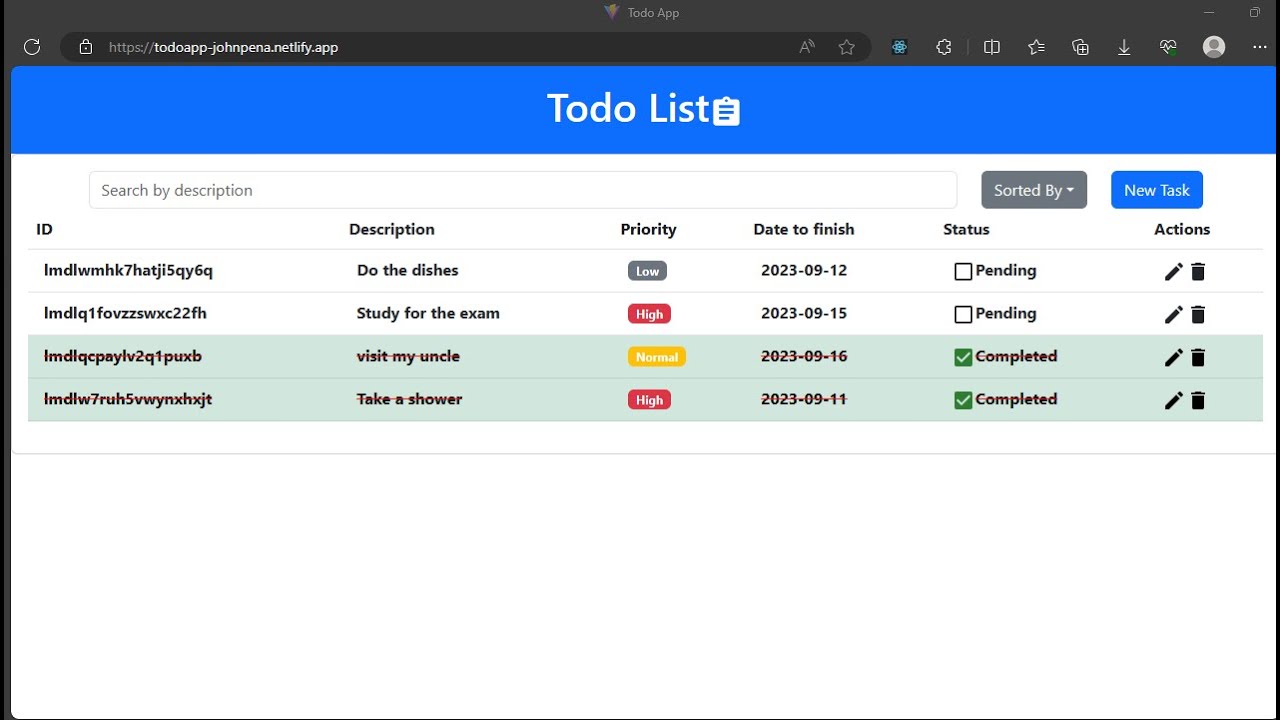Click the 'Date to finish' column header
1280x720 pixels.
point(804,229)
